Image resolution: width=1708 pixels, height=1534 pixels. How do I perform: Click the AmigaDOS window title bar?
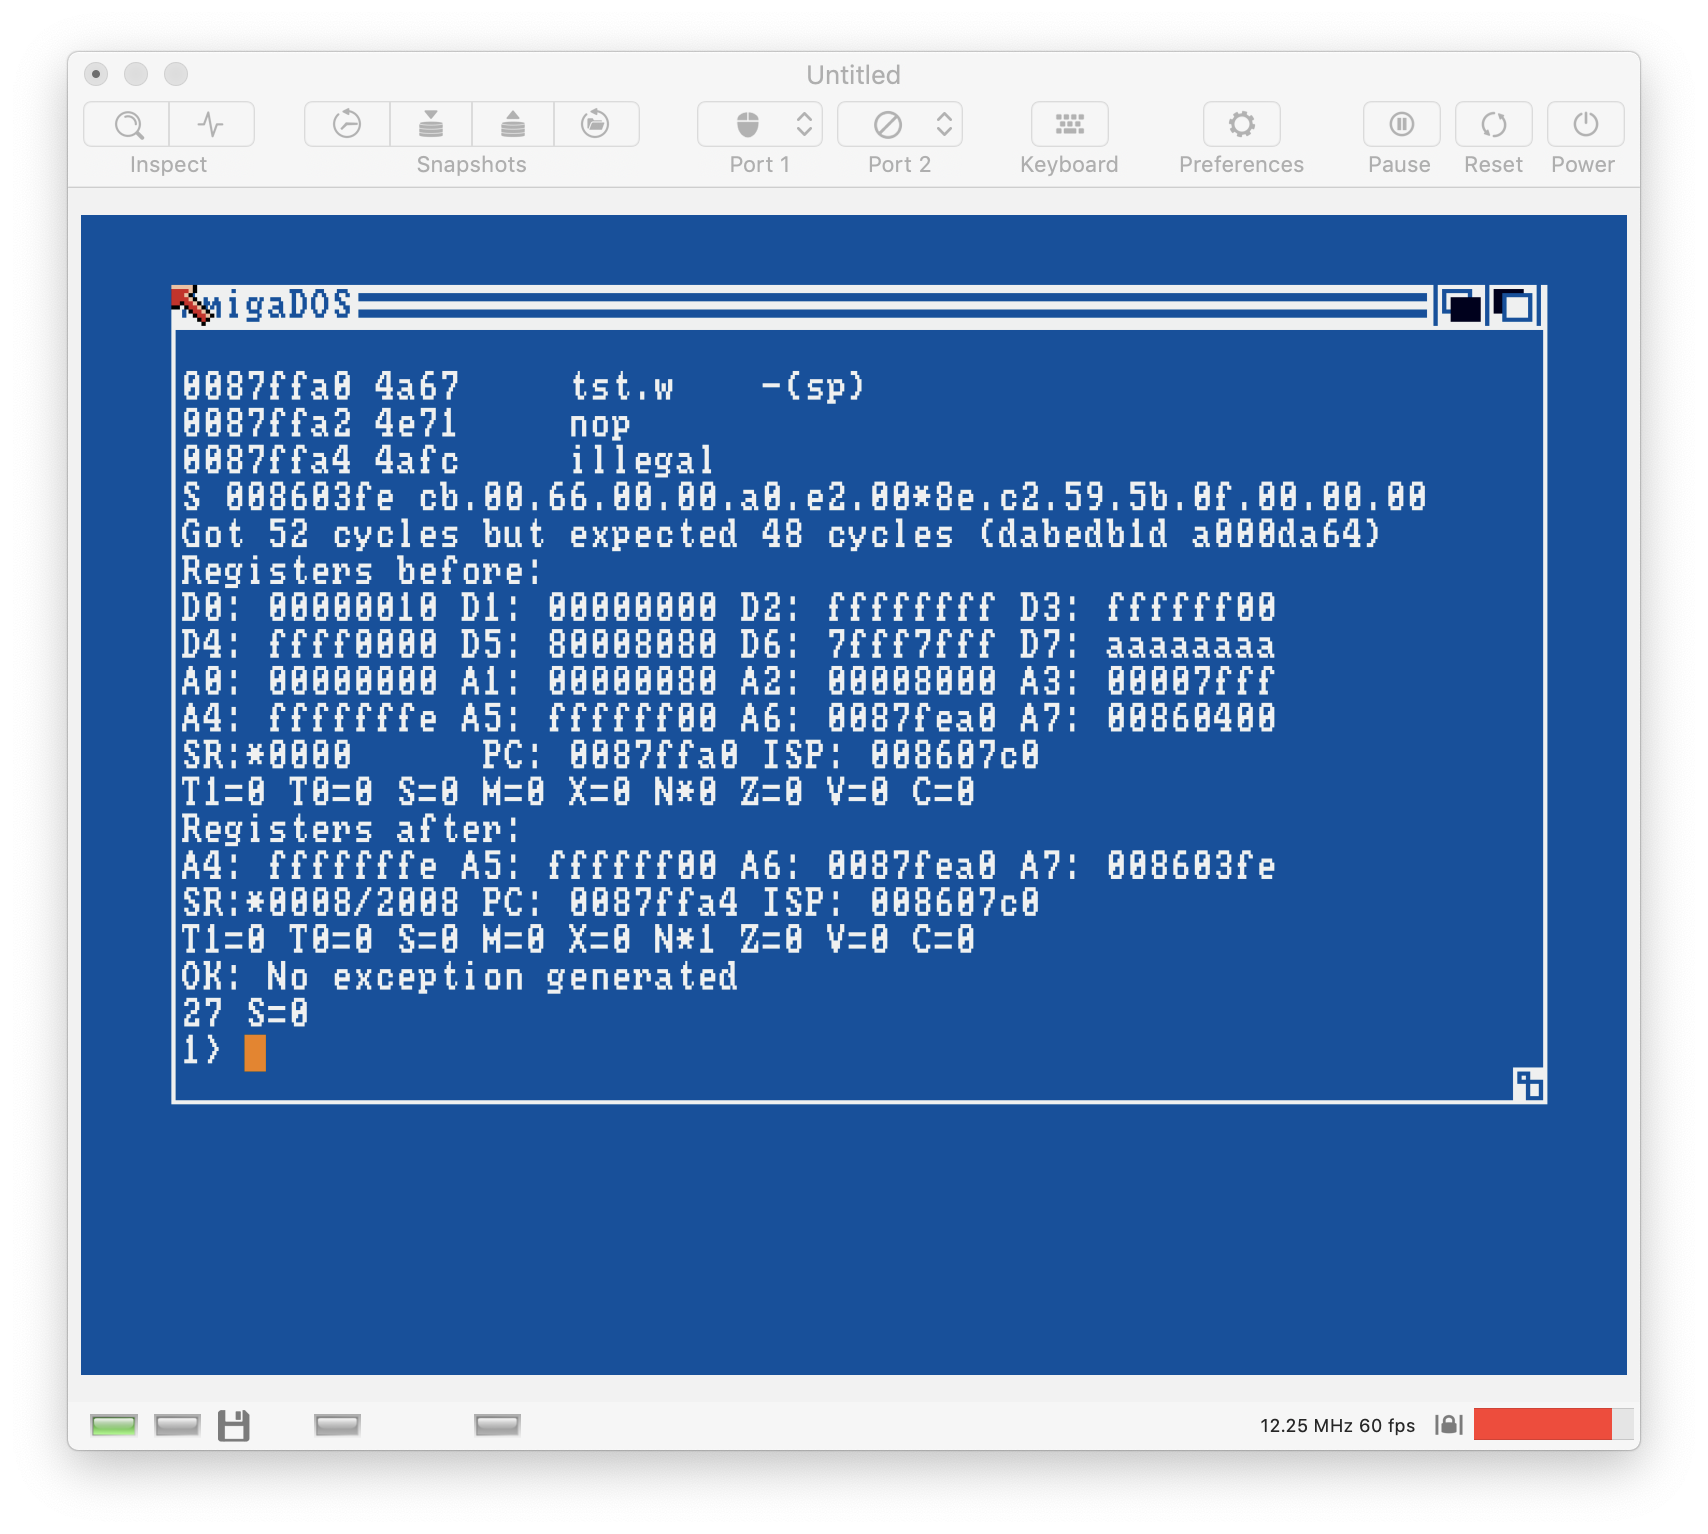pyautogui.click(x=858, y=306)
